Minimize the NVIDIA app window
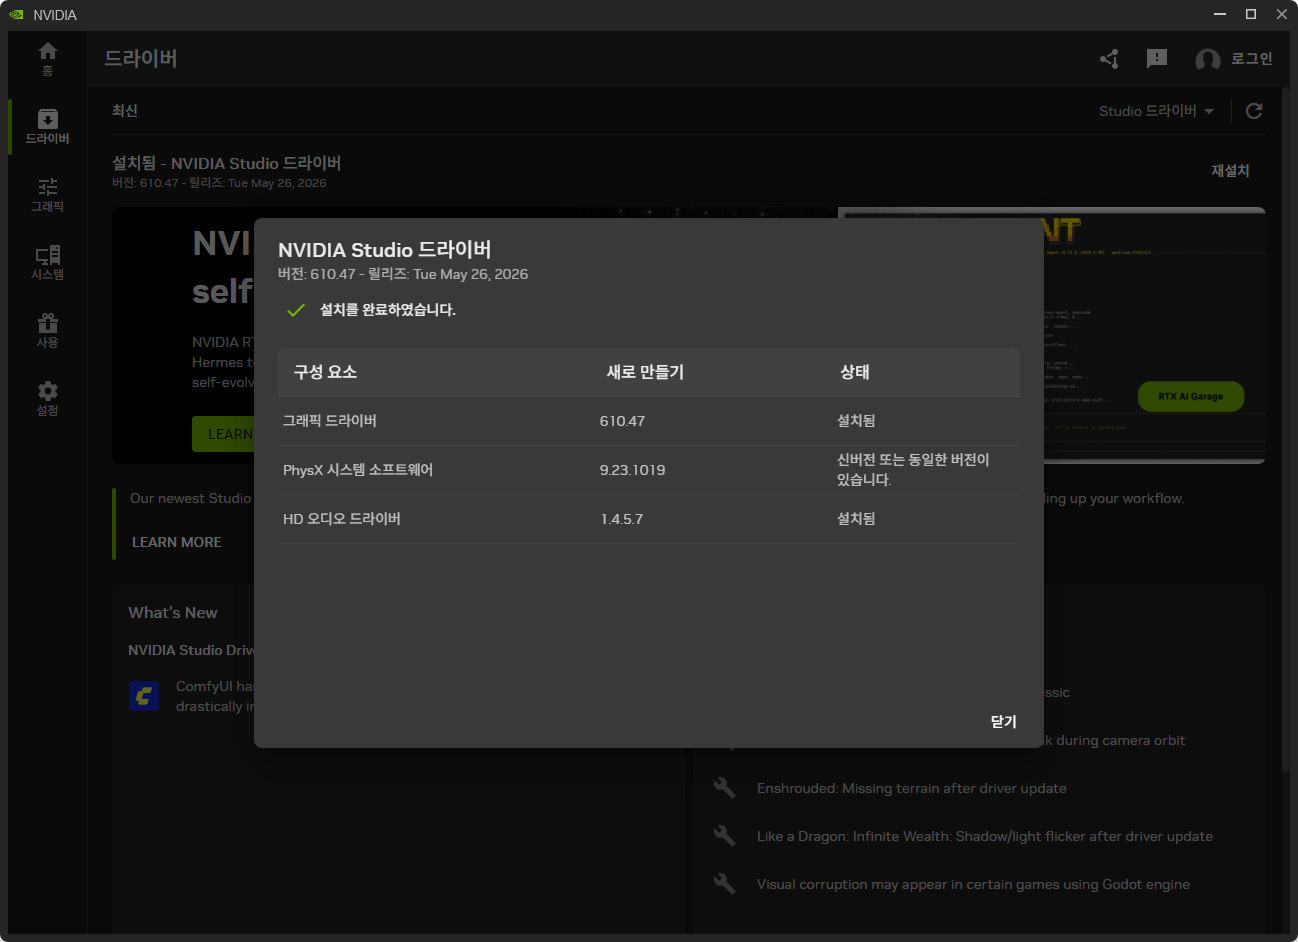1298x942 pixels. click(x=1220, y=14)
